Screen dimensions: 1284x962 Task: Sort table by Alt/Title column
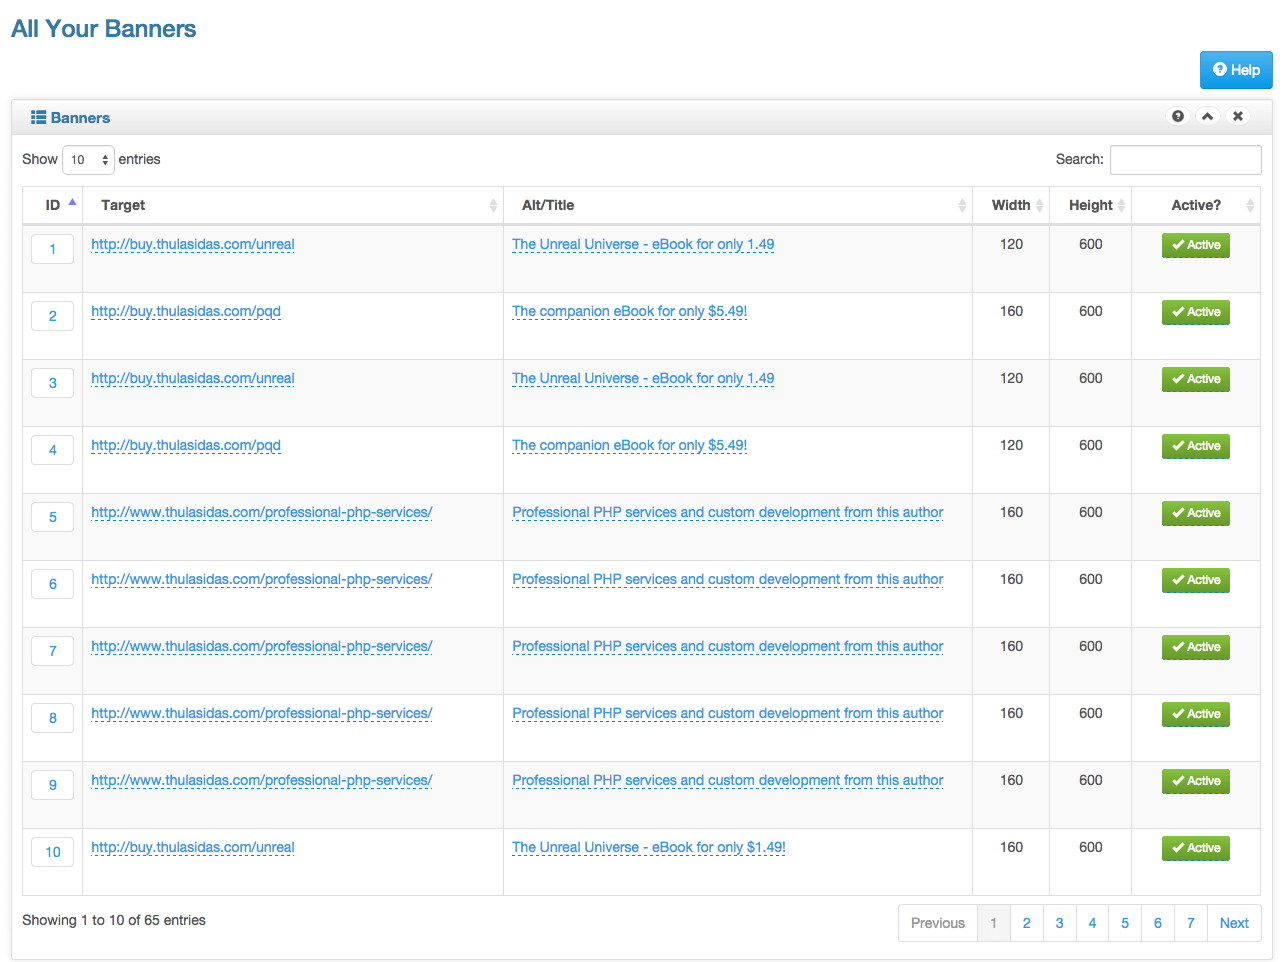click(x=738, y=205)
